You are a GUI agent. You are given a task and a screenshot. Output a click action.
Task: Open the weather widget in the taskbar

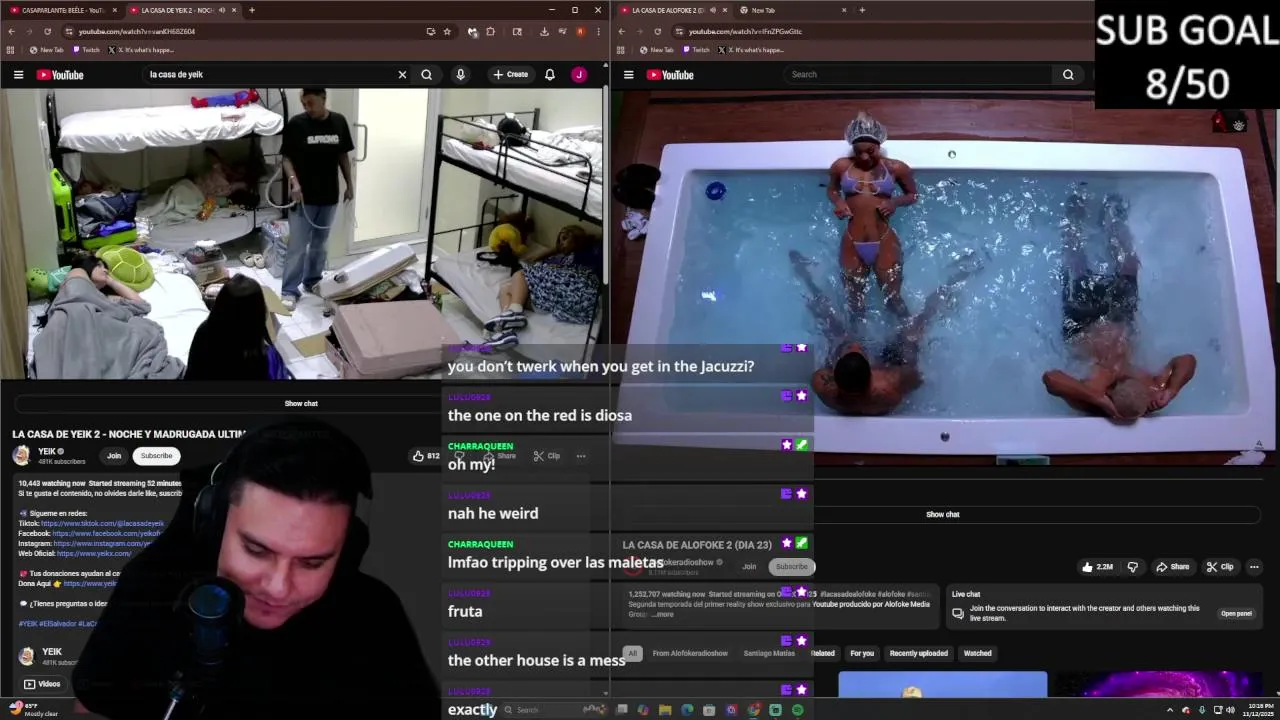[x=34, y=710]
